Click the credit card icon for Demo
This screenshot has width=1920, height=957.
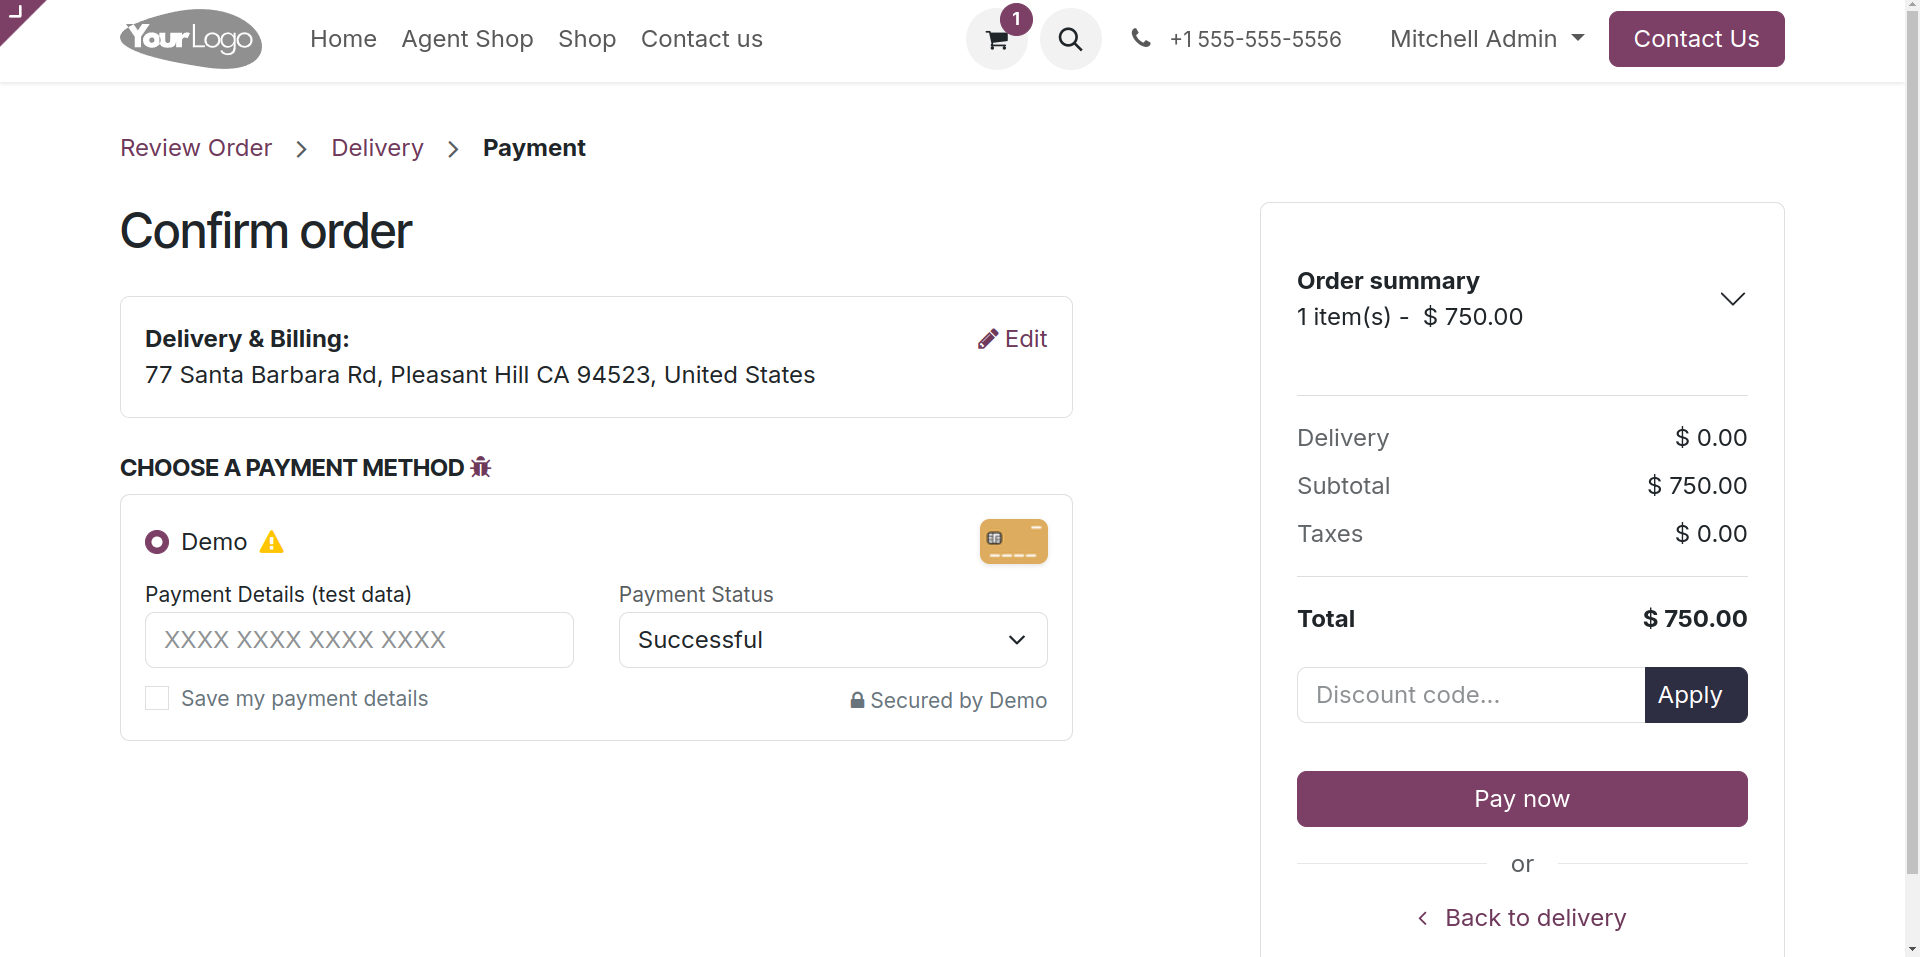click(1013, 541)
